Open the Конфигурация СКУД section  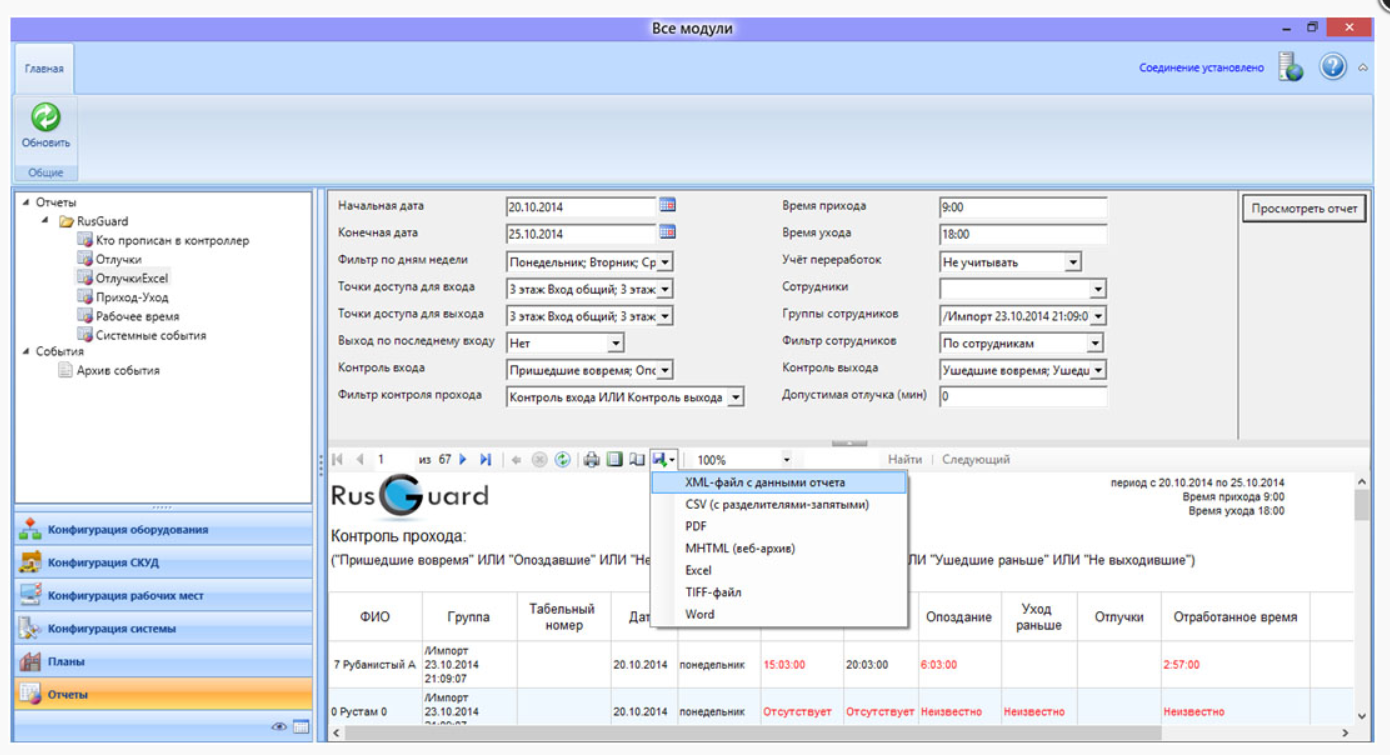[103, 563]
